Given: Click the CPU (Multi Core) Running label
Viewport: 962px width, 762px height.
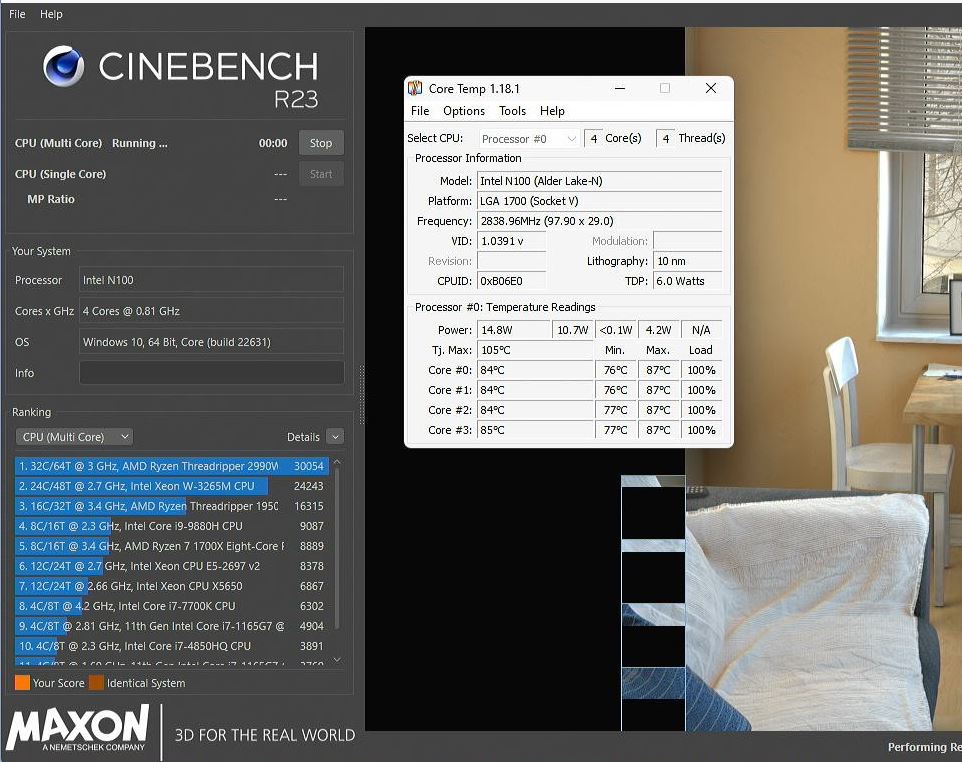Looking at the screenshot, I should 91,143.
